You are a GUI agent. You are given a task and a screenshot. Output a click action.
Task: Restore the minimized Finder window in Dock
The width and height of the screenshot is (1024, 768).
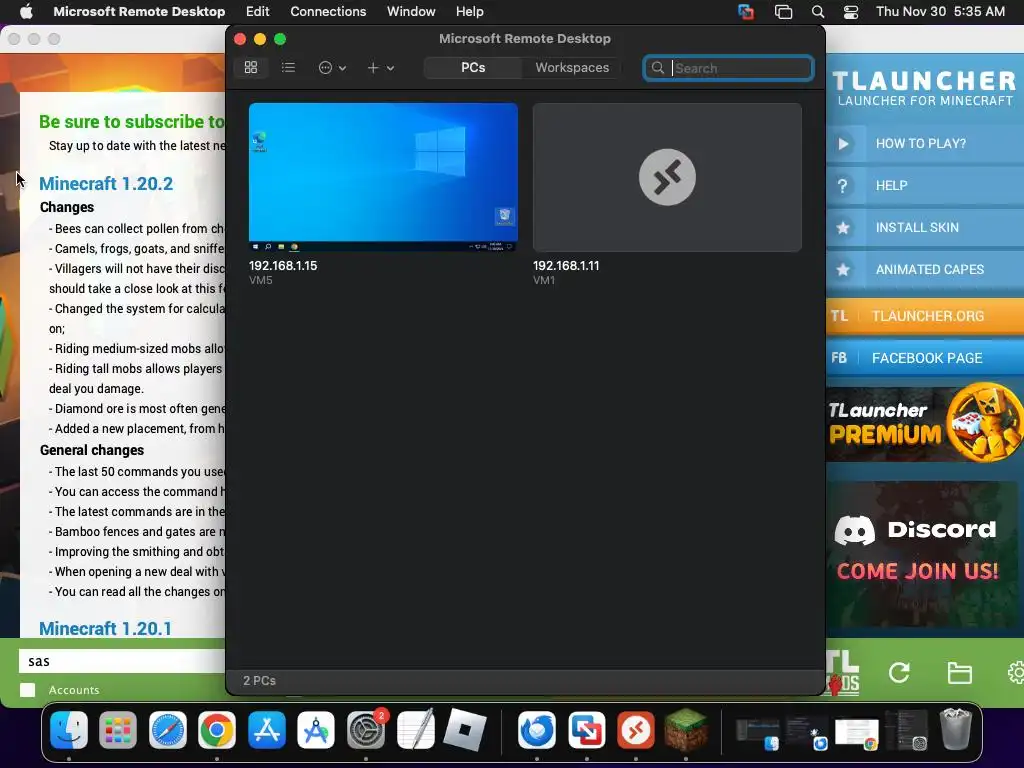click(x=756, y=733)
